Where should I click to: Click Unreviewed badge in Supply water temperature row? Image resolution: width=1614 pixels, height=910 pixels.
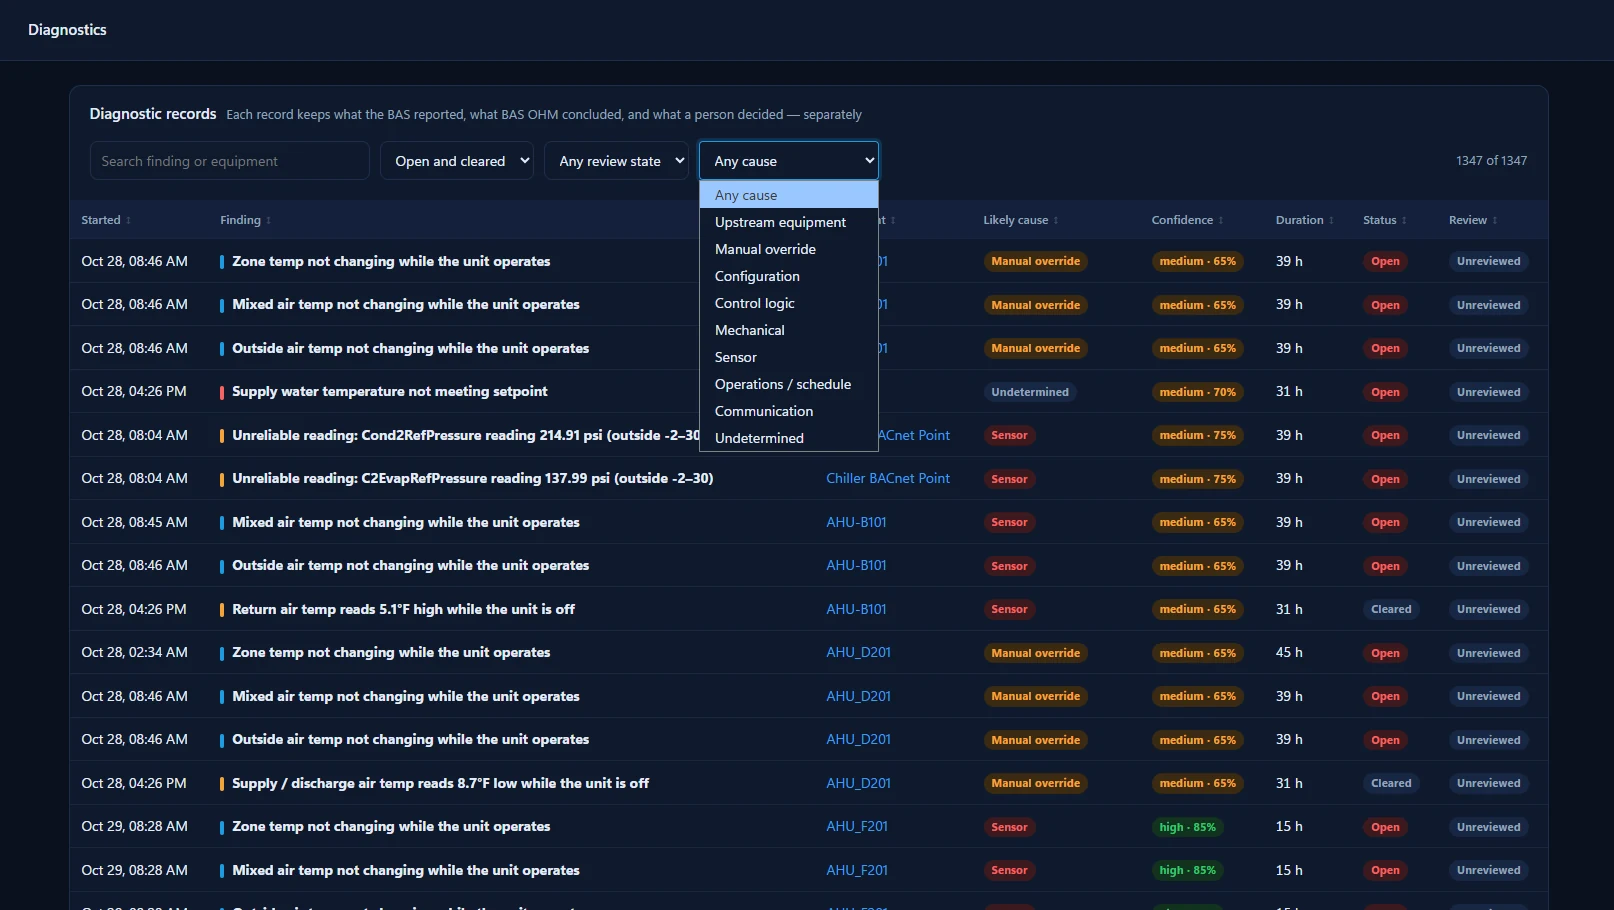(x=1488, y=392)
